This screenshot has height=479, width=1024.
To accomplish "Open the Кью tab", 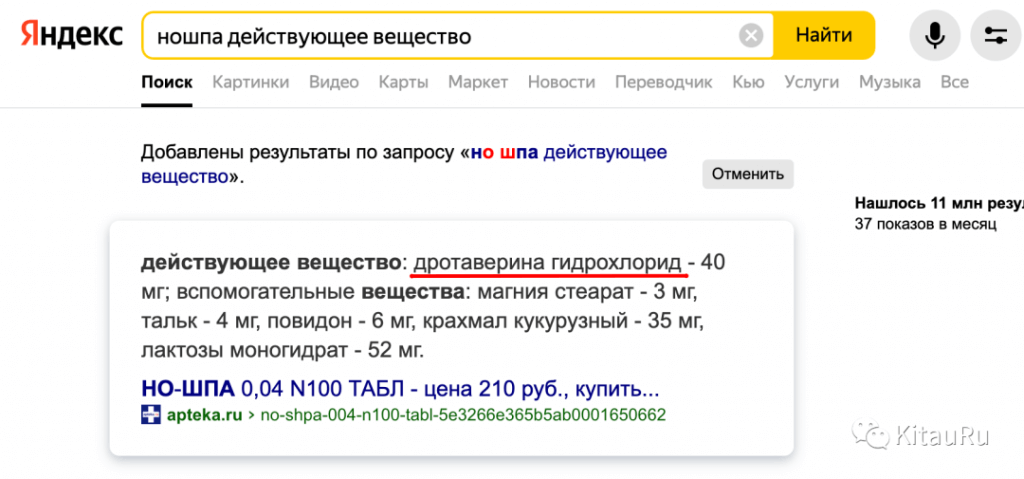I will 748,82.
